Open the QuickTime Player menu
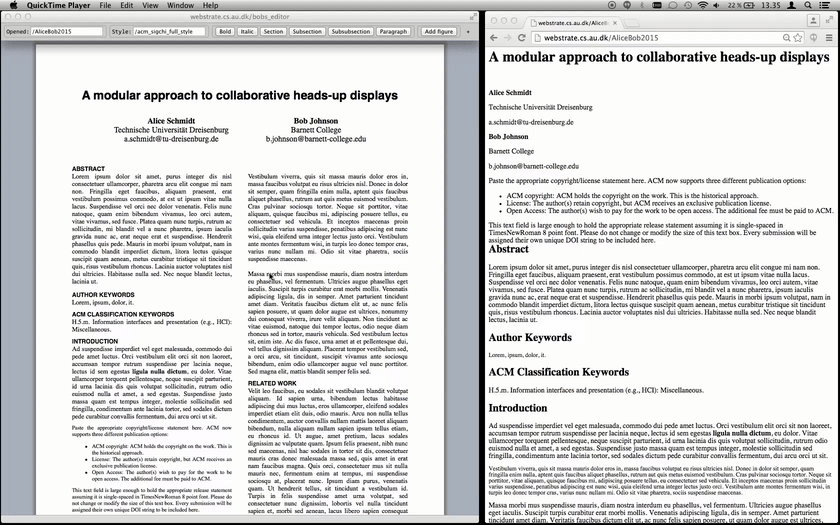Screen dimensions: 840x525 [58, 5]
